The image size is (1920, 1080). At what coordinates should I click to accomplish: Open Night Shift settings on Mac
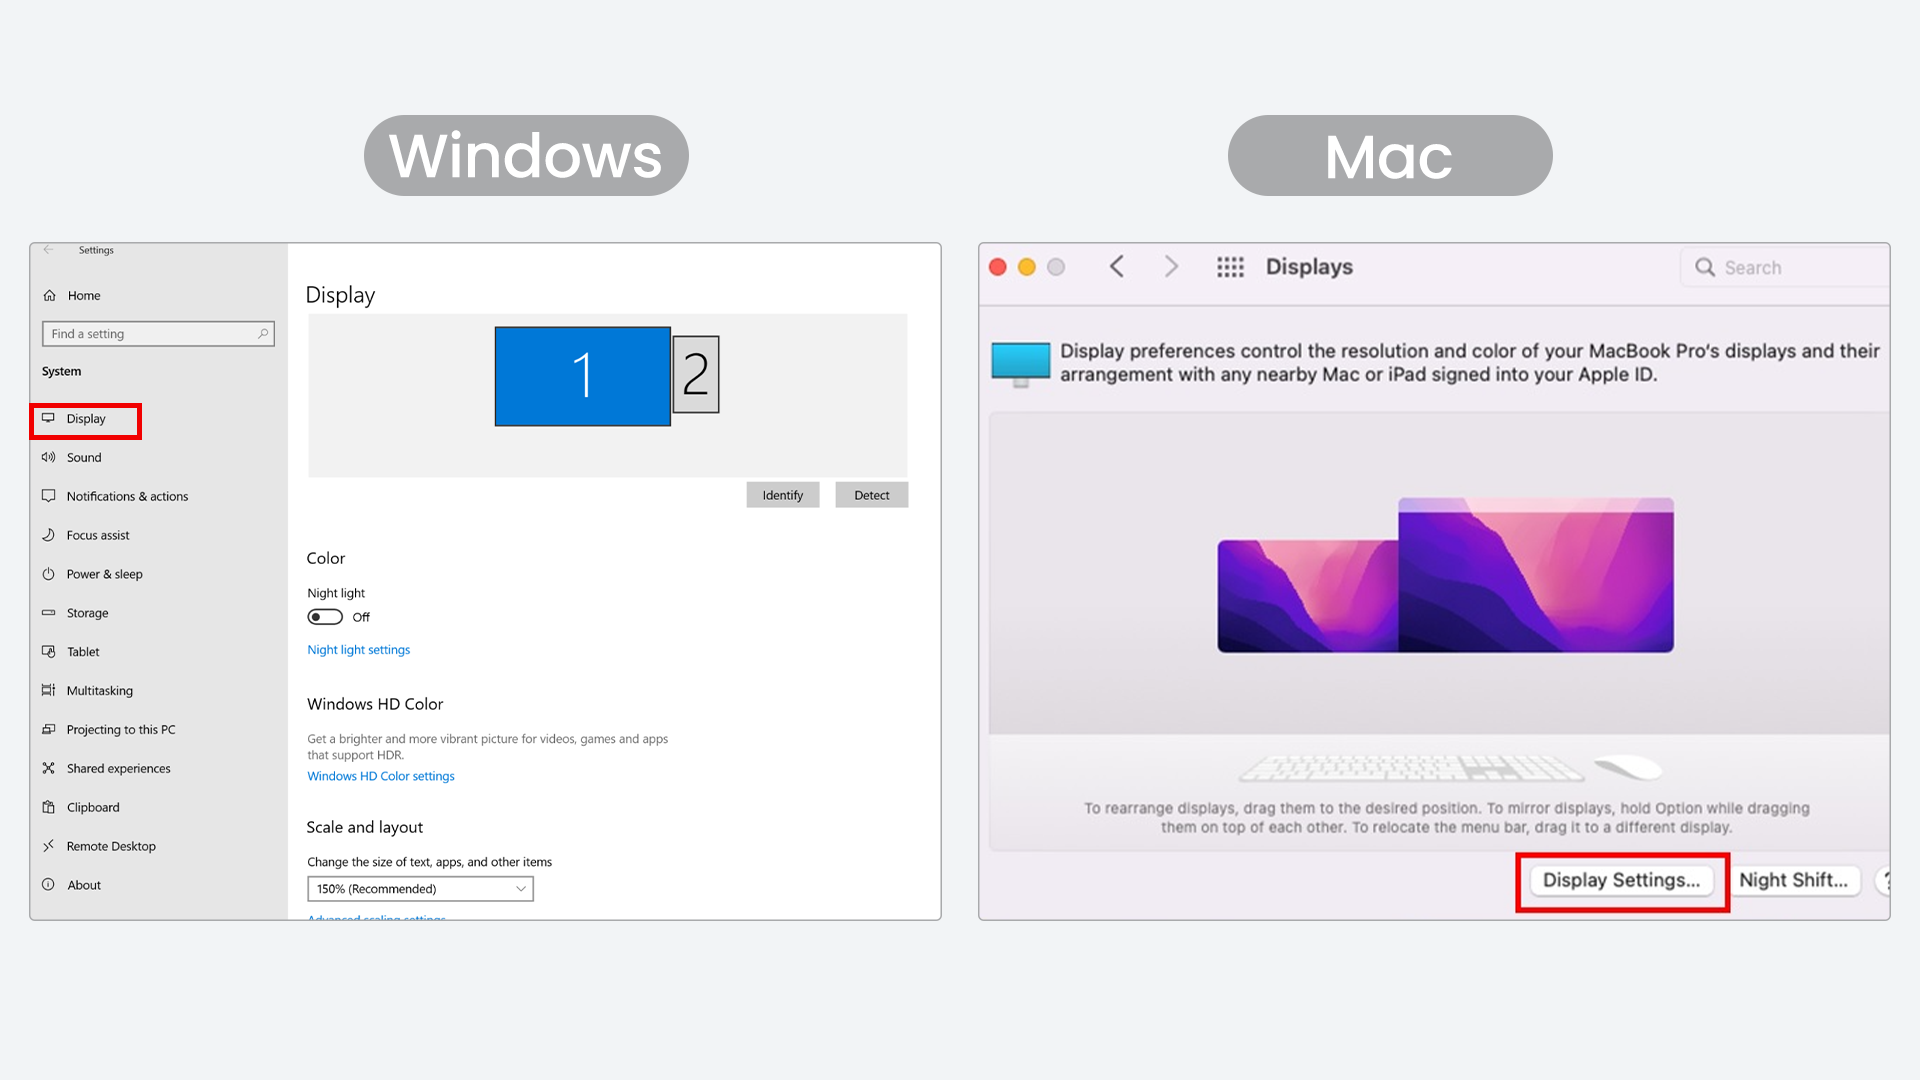(x=1795, y=880)
